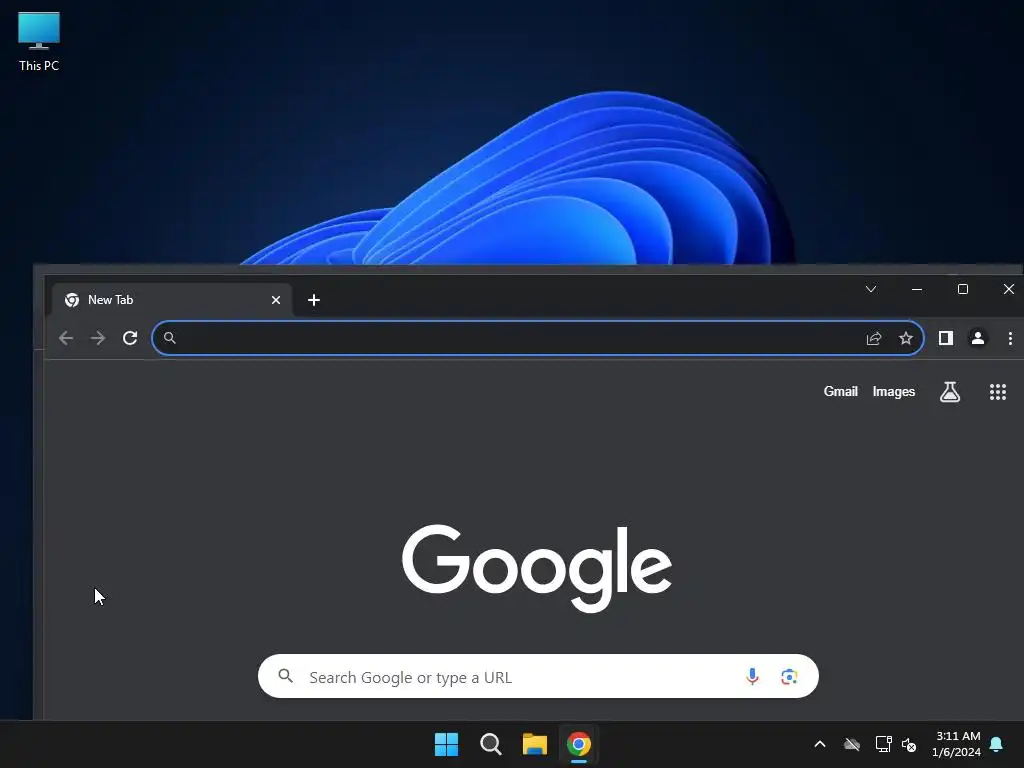Screen dimensions: 1024x768
Task: Click the magnifier icon in Google search box
Action: point(285,676)
